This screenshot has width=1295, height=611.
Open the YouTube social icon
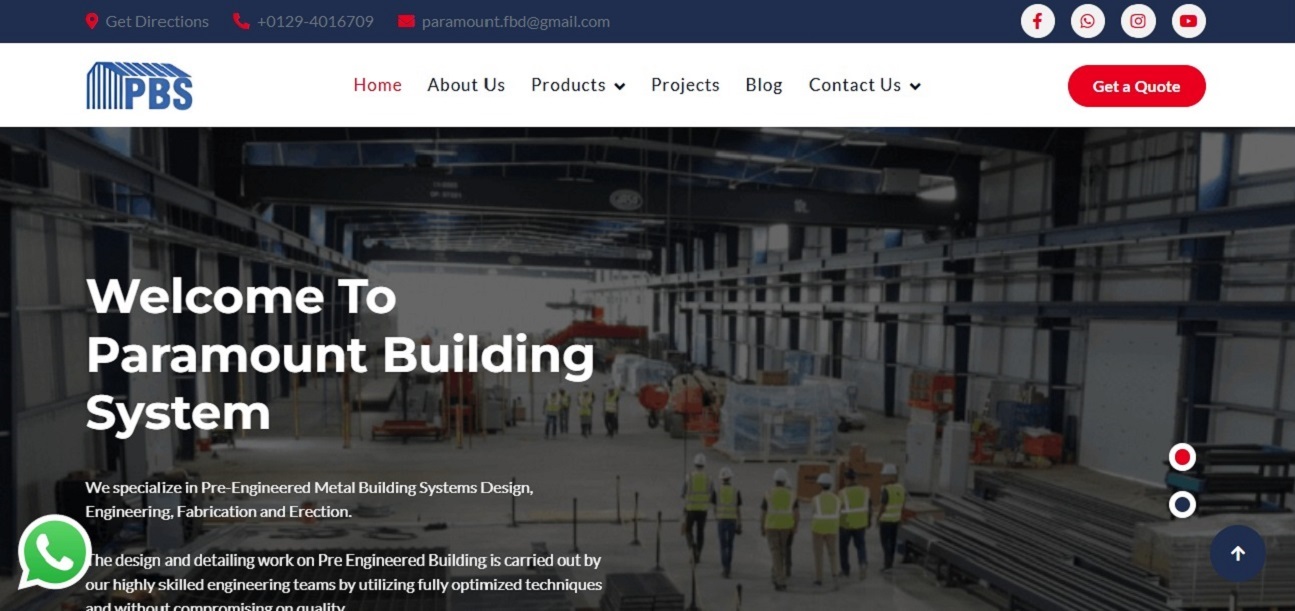1188,21
